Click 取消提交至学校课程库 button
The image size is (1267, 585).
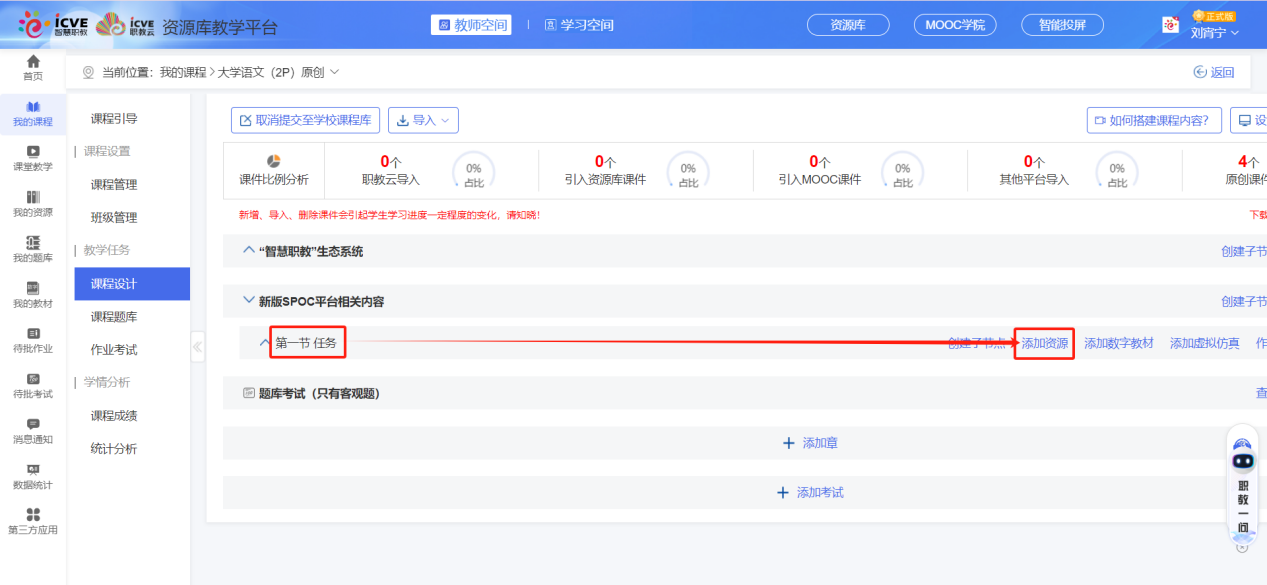coord(305,120)
